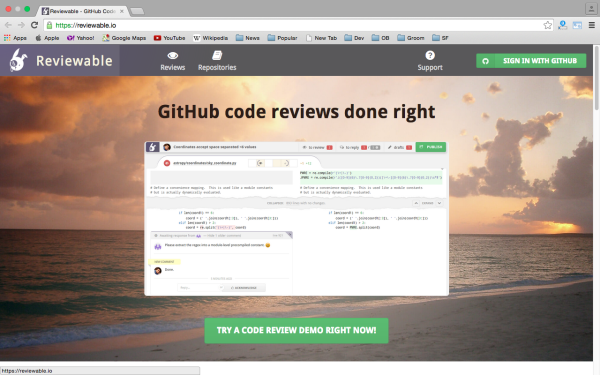Expand the News bookmarks folder
The image size is (600, 375).
pyautogui.click(x=248, y=38)
